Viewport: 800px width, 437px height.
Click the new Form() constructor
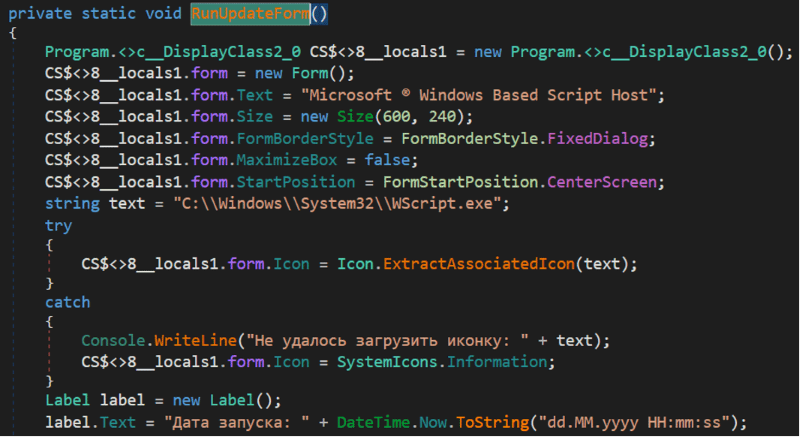coord(300,73)
